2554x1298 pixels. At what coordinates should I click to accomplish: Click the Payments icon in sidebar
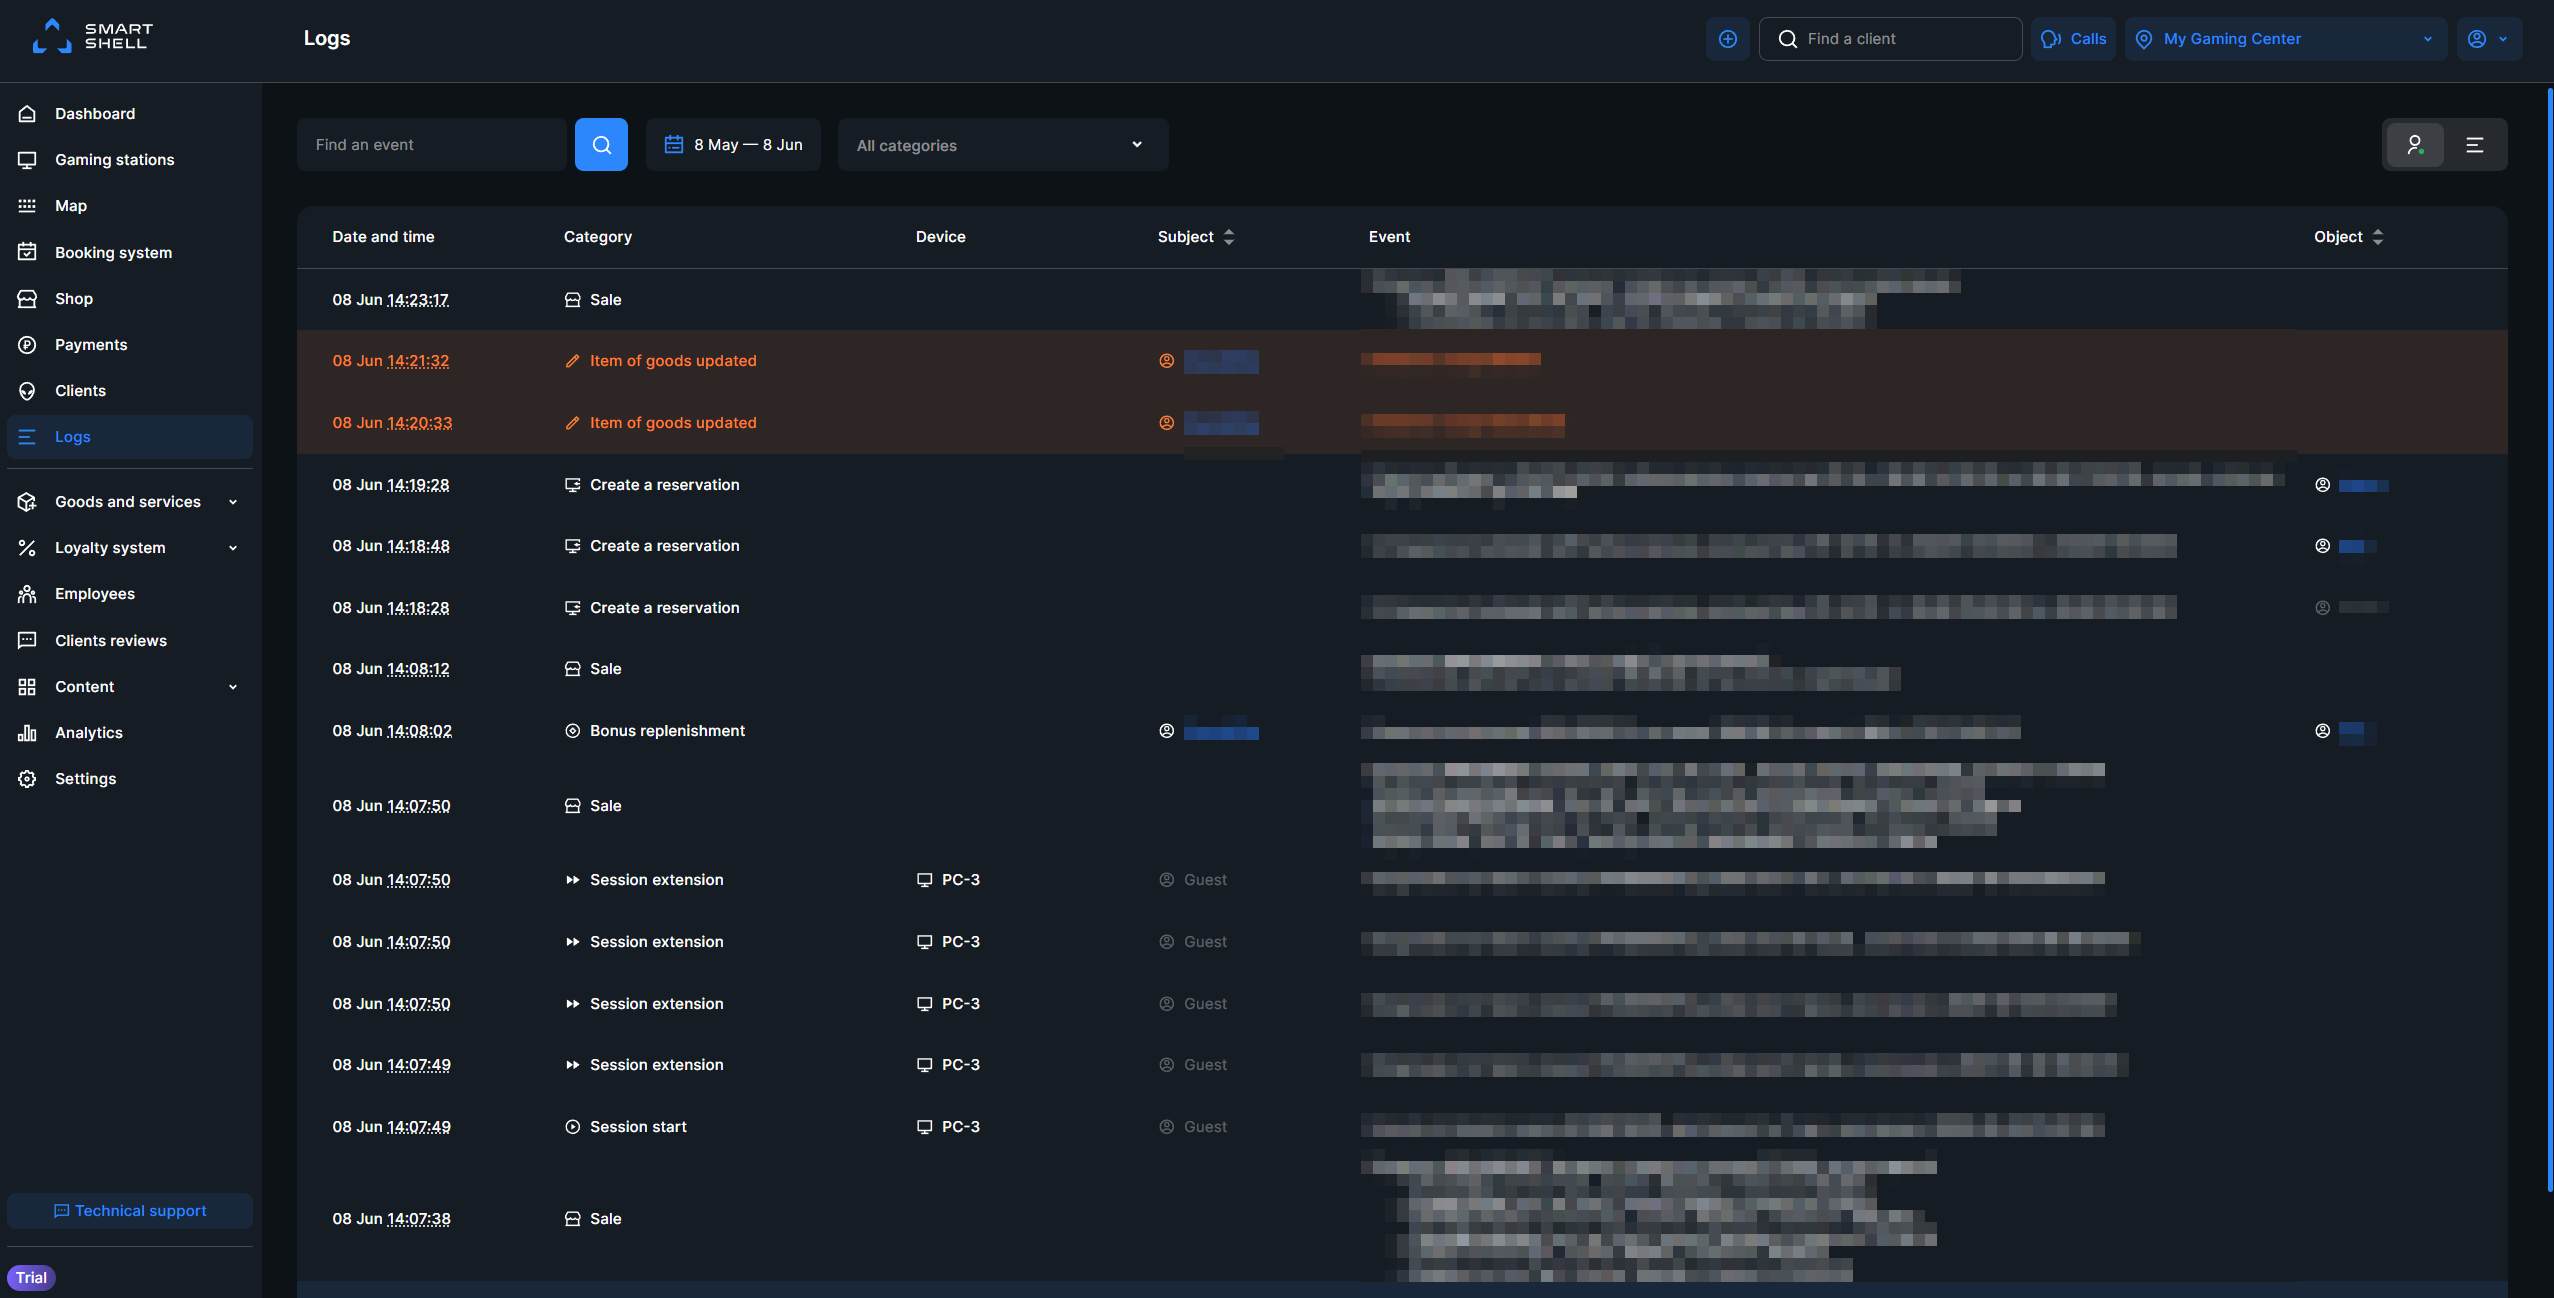pyautogui.click(x=27, y=345)
